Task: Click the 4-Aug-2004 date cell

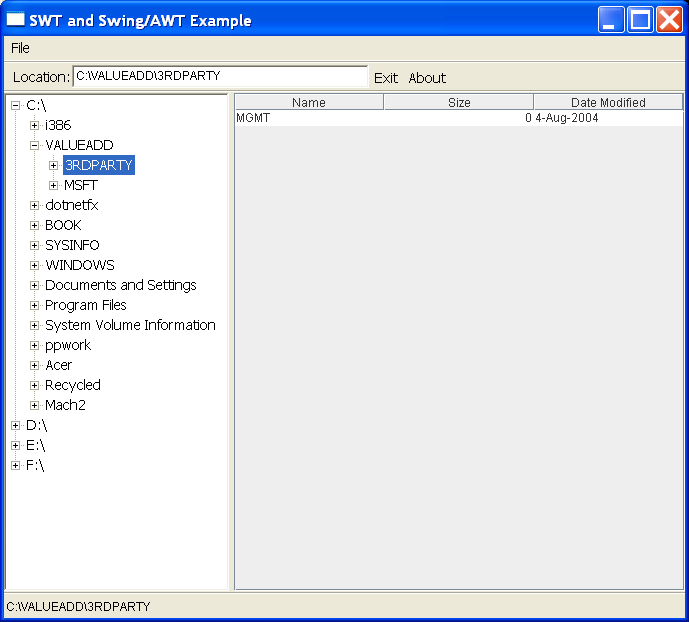Action: point(566,118)
